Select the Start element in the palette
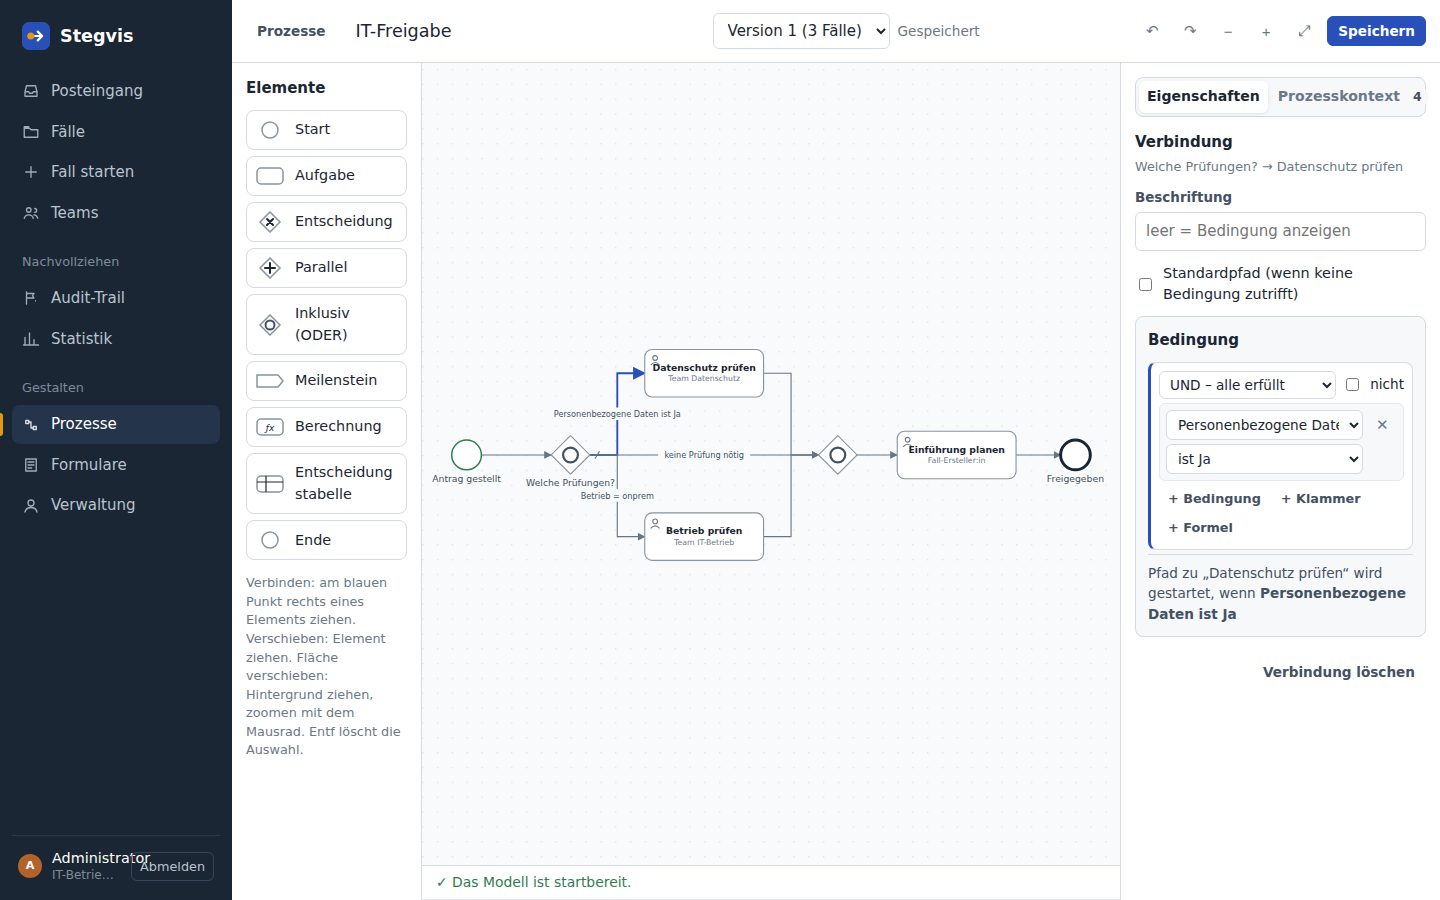Image resolution: width=1440 pixels, height=900 pixels. point(326,130)
